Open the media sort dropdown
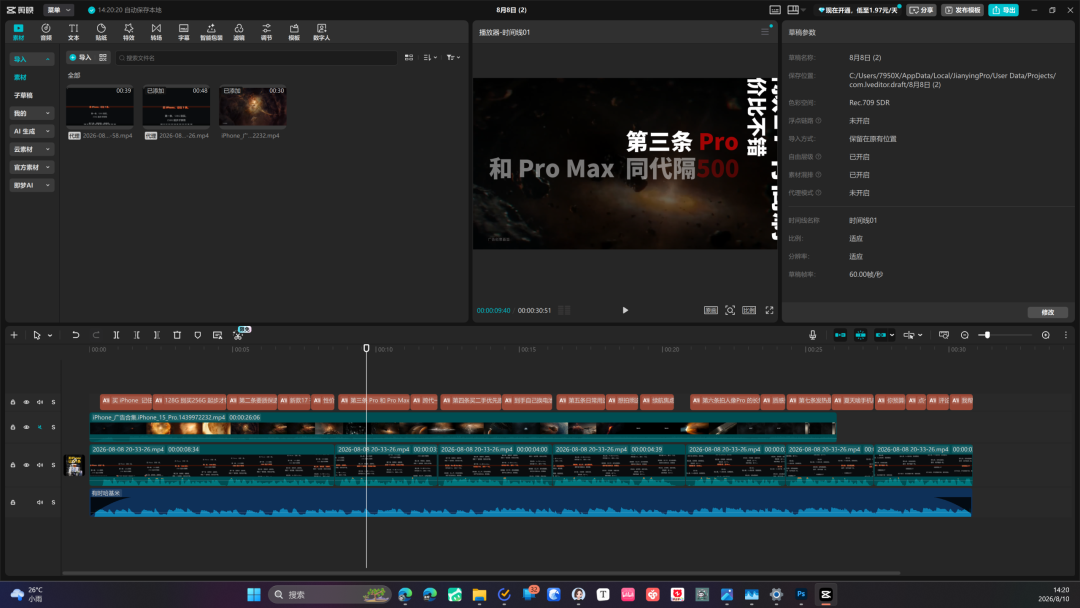 [430, 57]
